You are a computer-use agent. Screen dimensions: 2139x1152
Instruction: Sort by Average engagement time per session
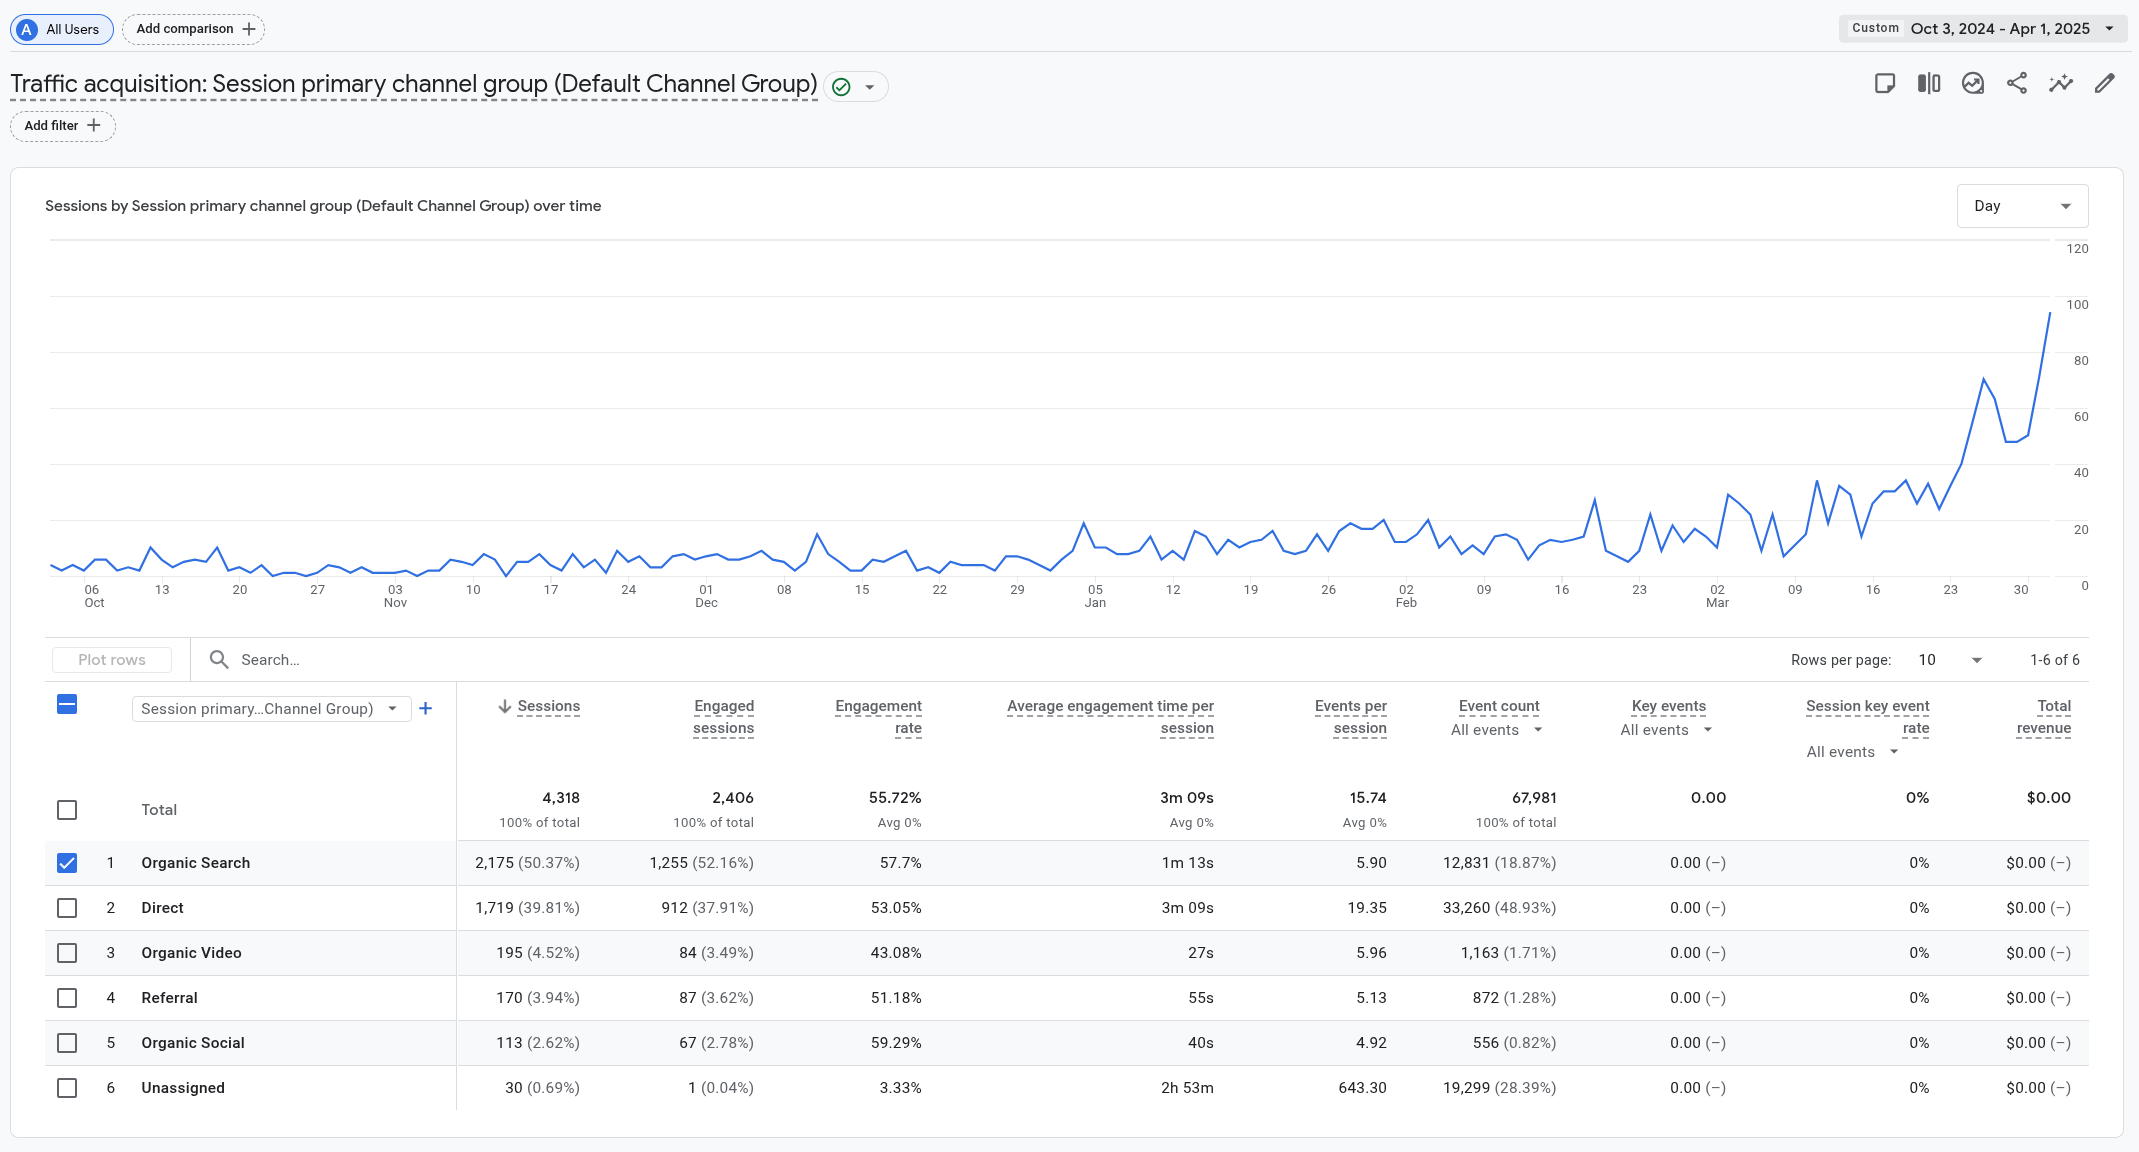(1110, 717)
